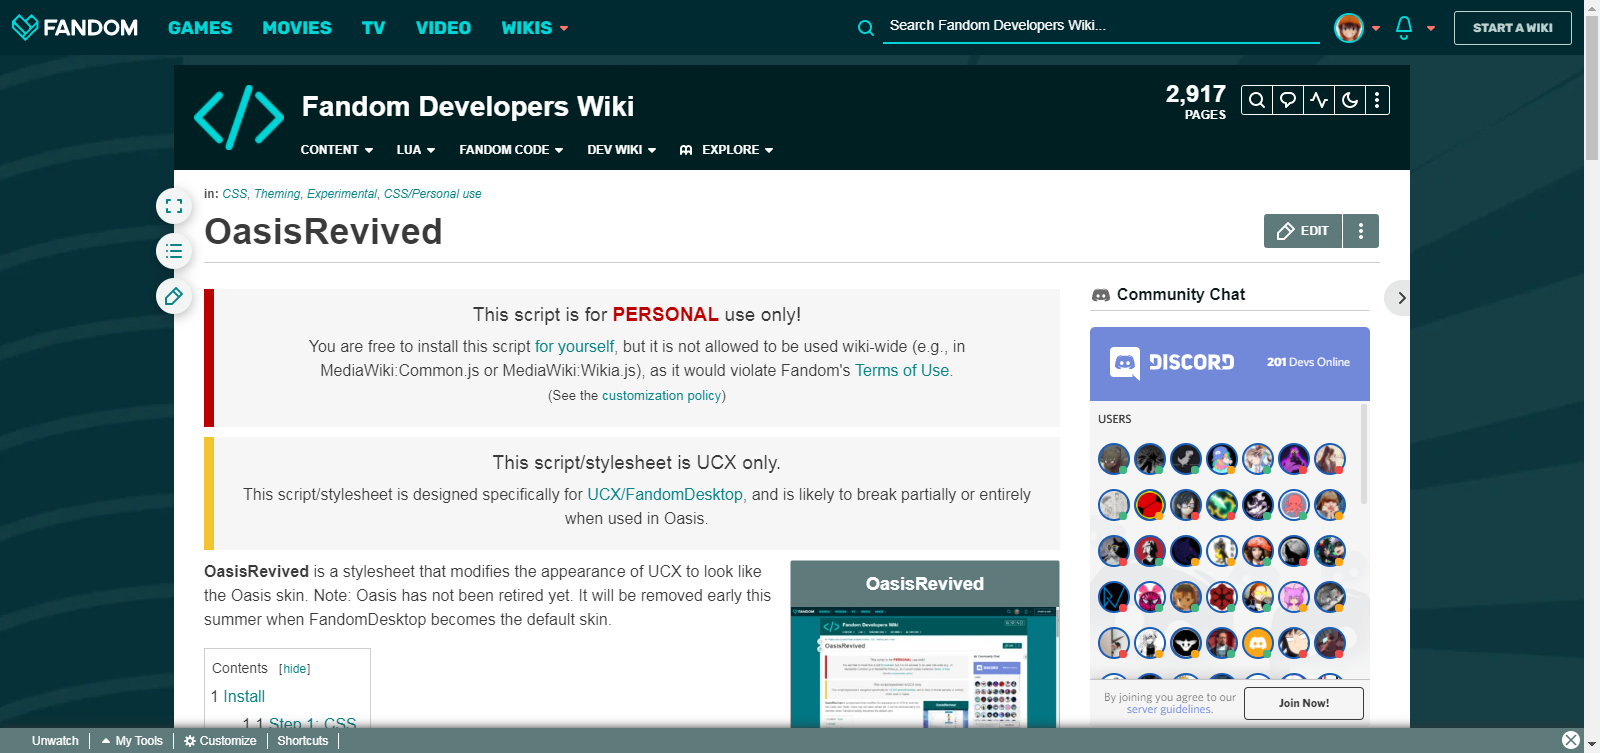Viewport: 1600px width, 753px height.
Task: Open the UCX/FandomDesktop link
Action: click(665, 495)
